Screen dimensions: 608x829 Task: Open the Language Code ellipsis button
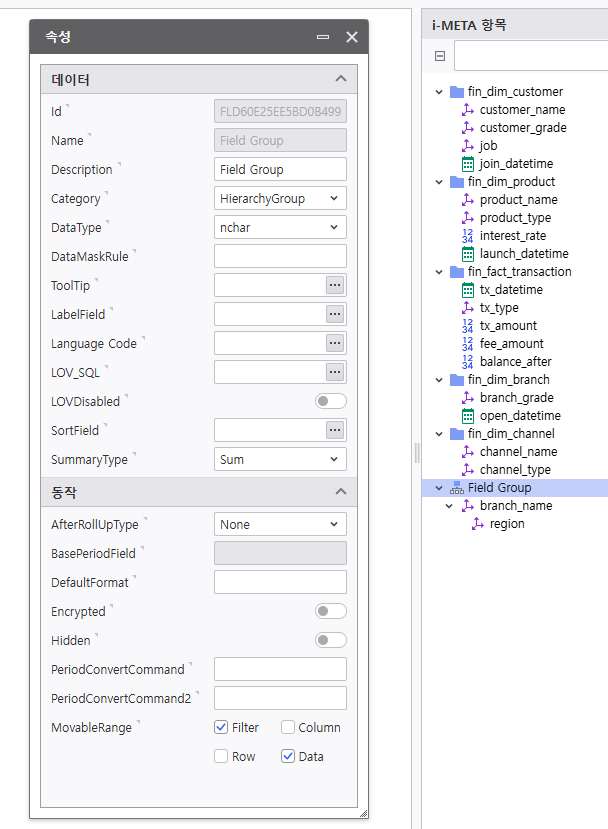click(x=335, y=343)
